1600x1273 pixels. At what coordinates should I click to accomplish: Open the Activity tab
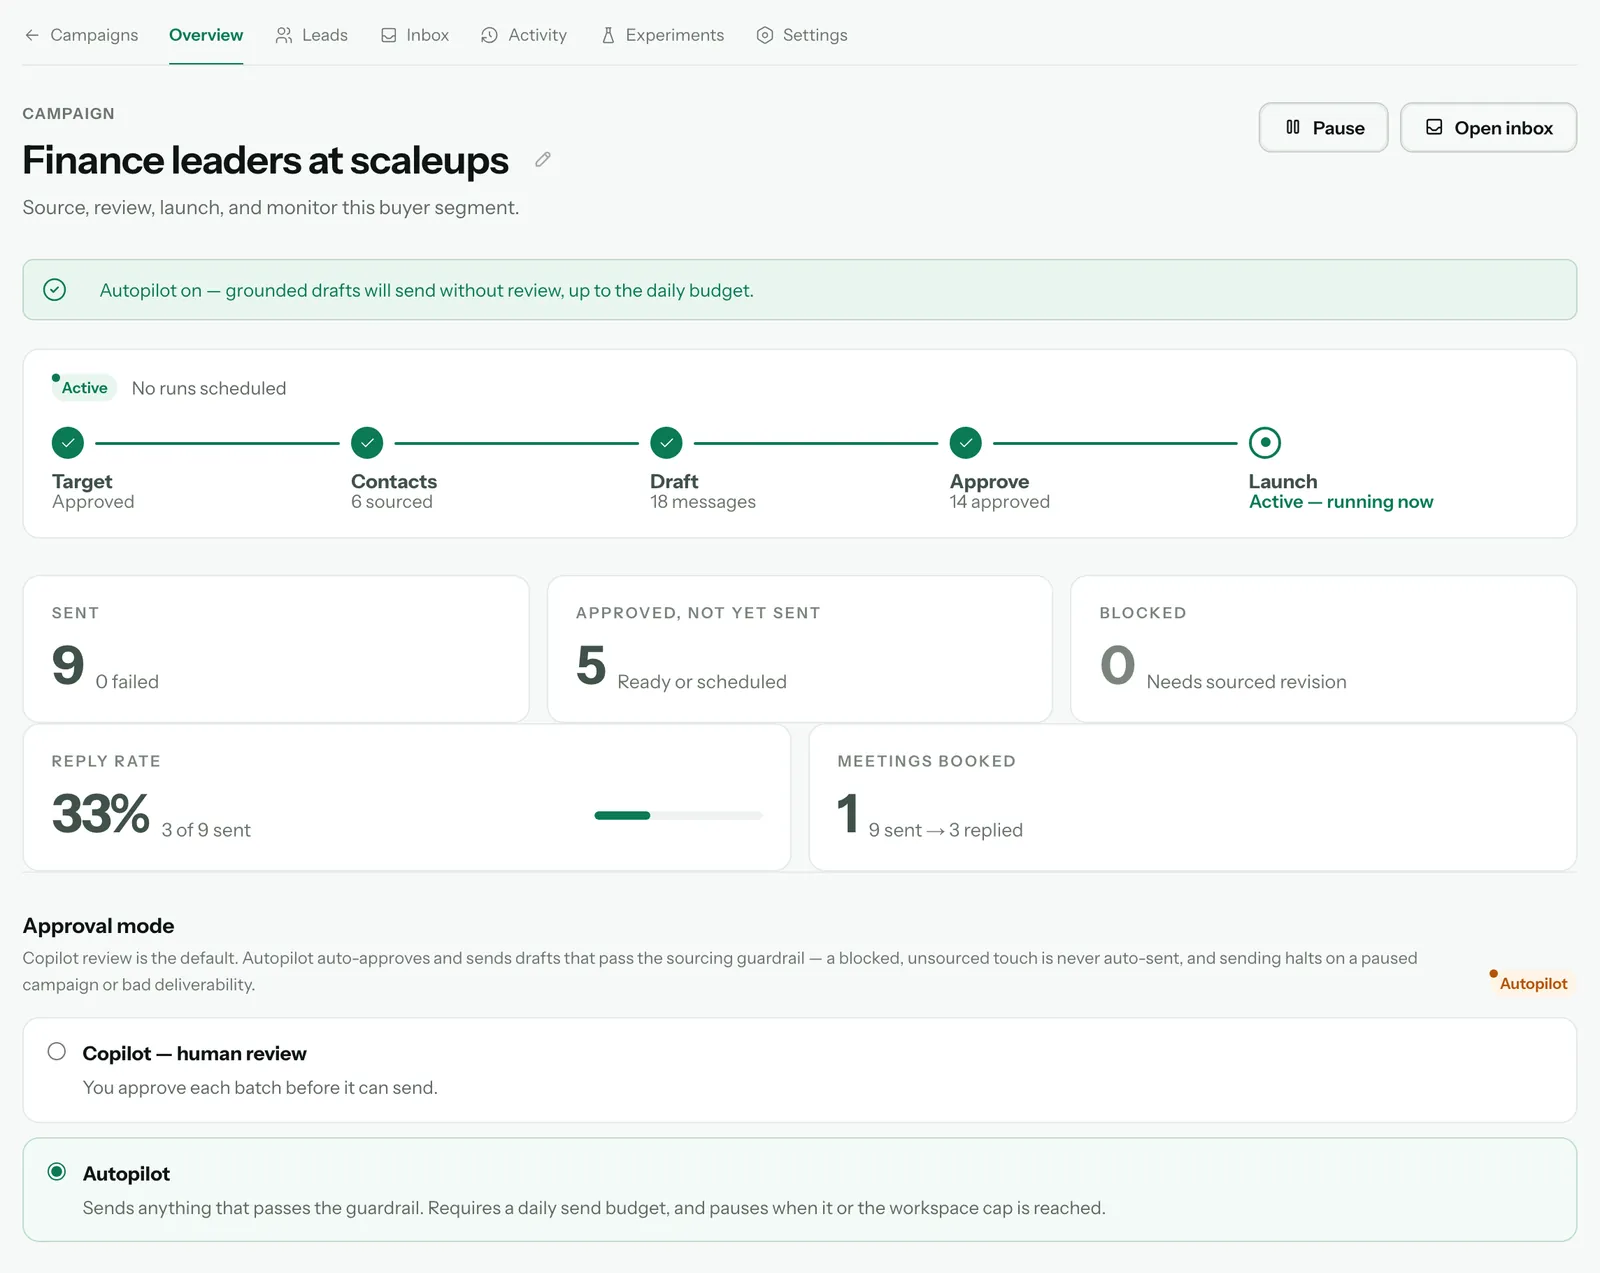tap(524, 35)
